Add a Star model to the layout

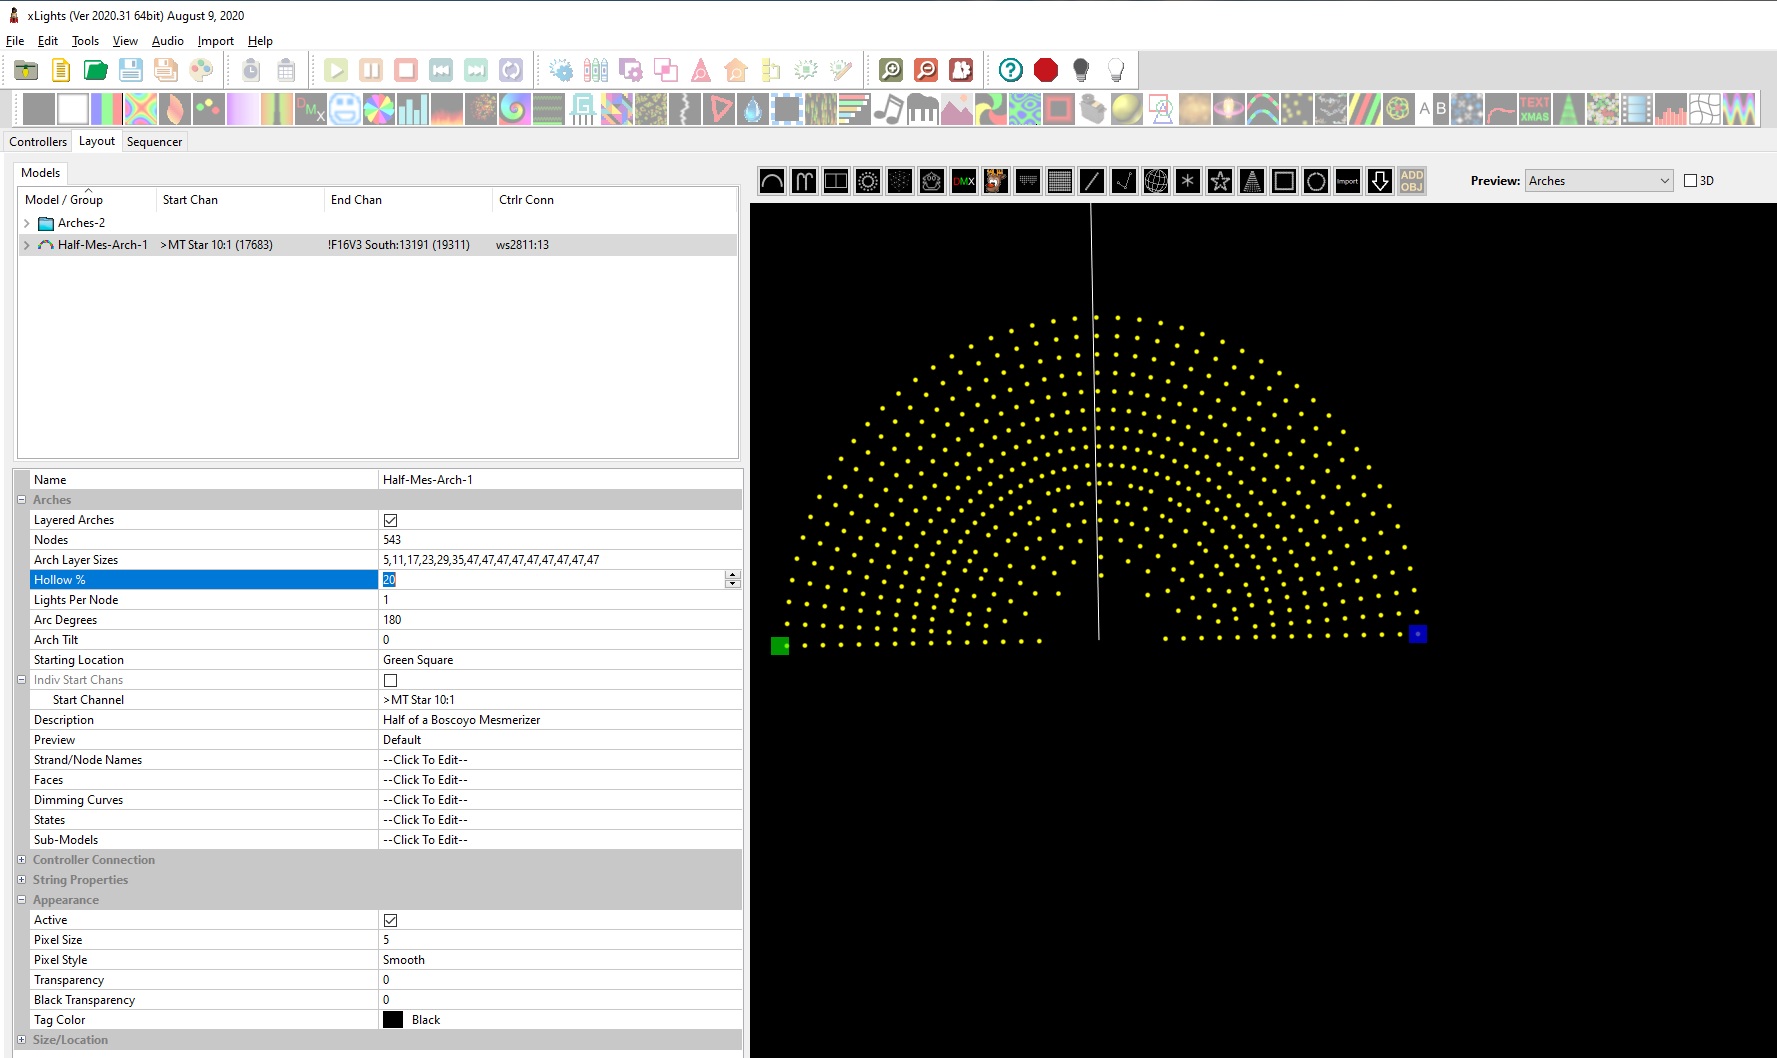tap(1219, 181)
